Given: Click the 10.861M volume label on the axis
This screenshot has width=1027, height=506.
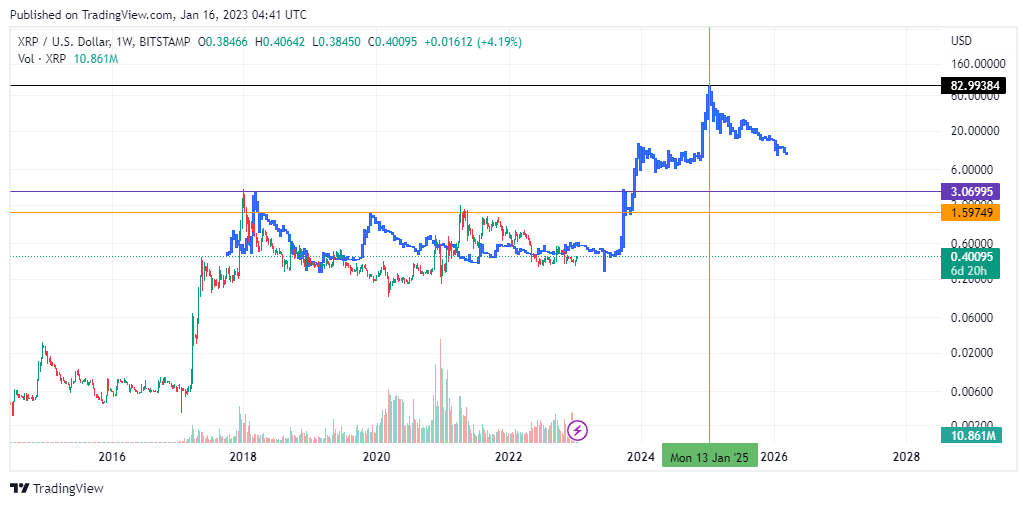Looking at the screenshot, I should click(970, 435).
